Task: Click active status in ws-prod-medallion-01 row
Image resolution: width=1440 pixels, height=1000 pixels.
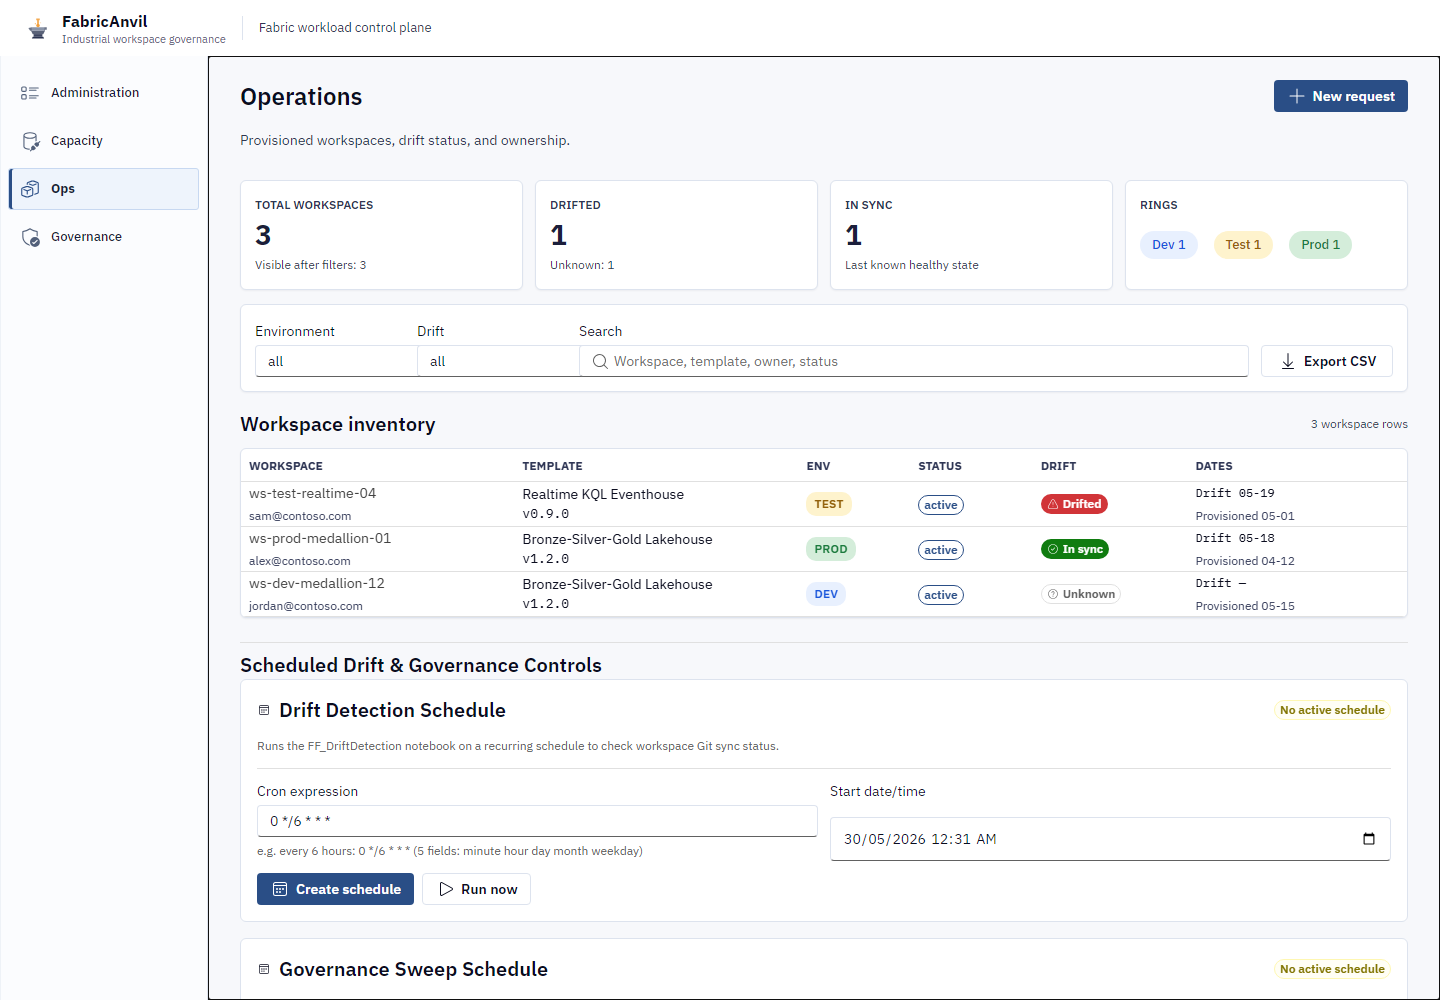Action: [x=941, y=550]
